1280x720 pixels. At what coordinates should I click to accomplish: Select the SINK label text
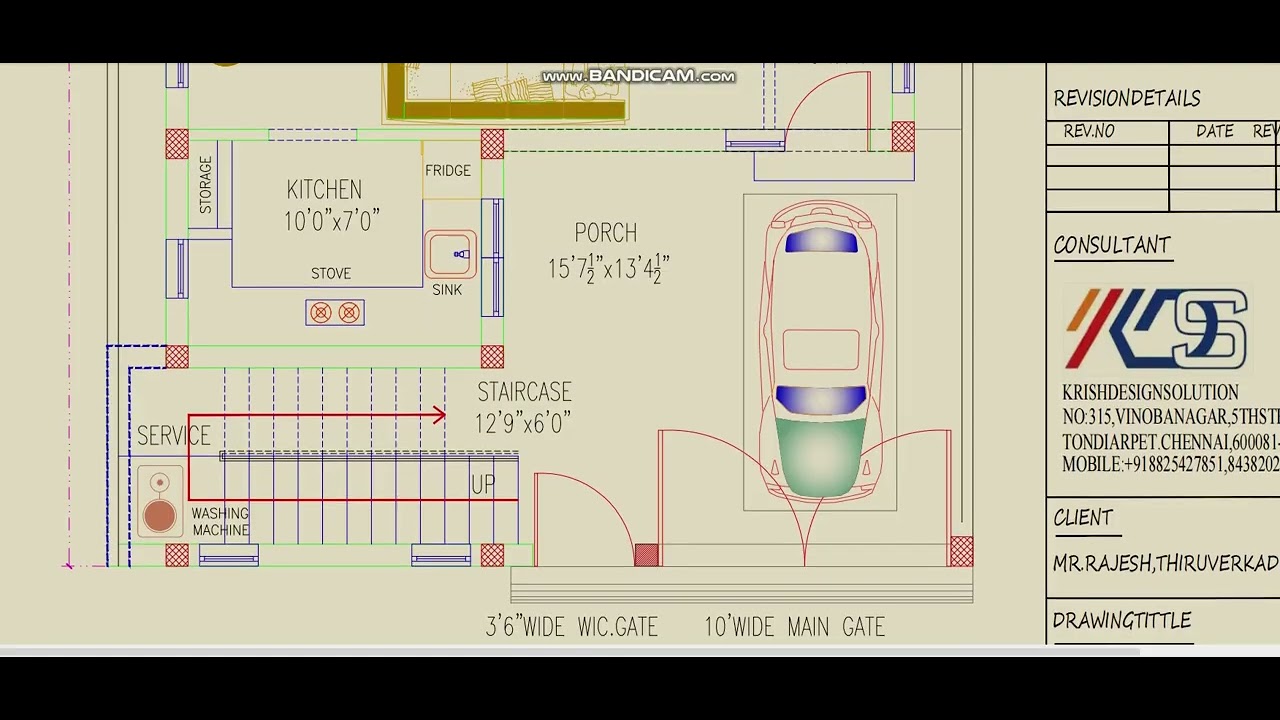tap(447, 290)
